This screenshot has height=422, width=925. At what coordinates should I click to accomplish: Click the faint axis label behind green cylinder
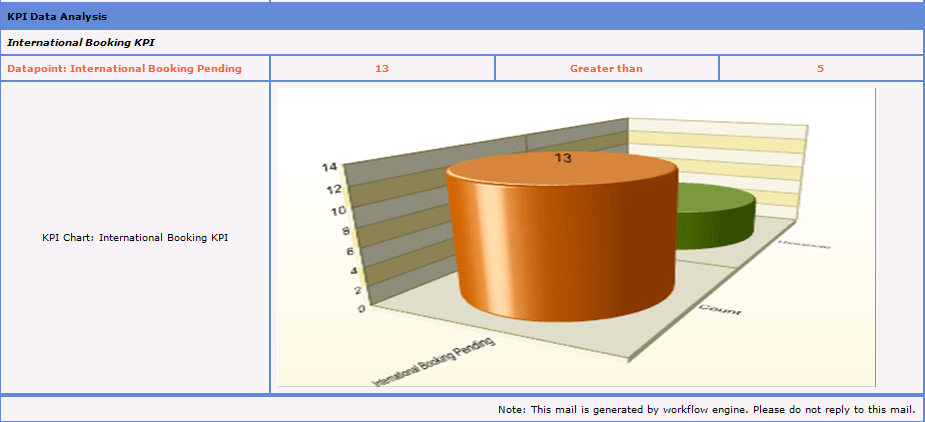tap(803, 243)
